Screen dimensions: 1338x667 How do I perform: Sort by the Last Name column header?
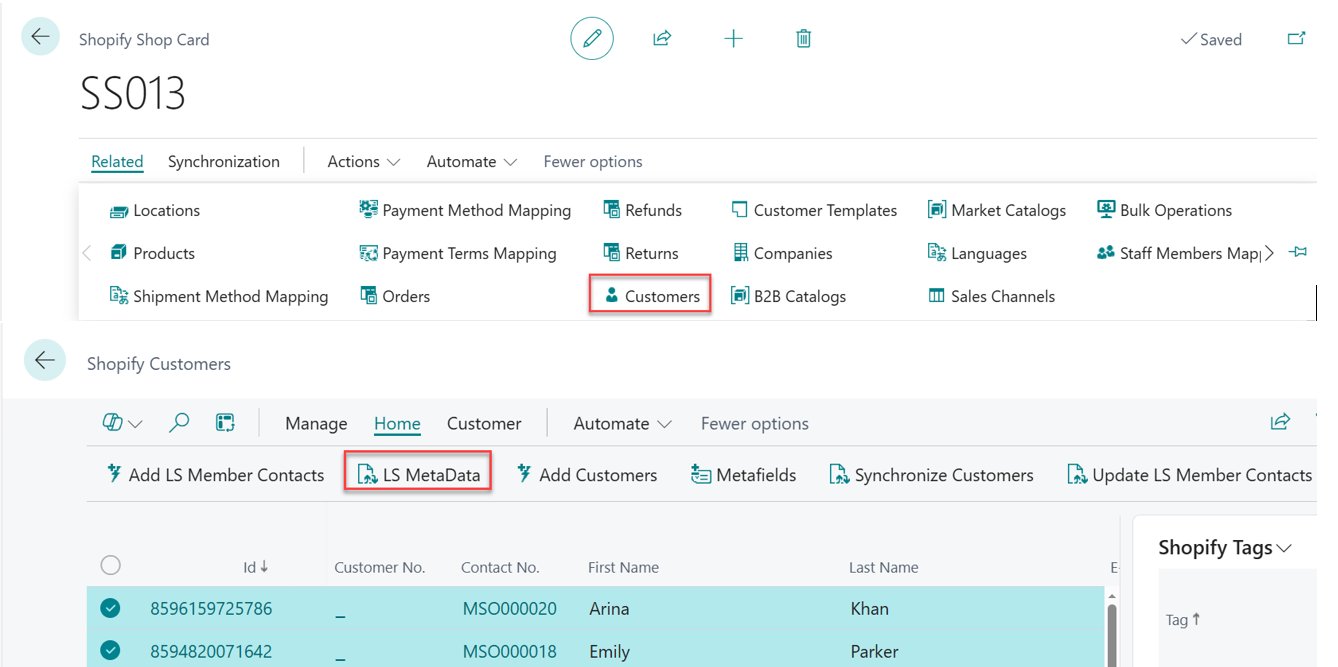point(883,567)
